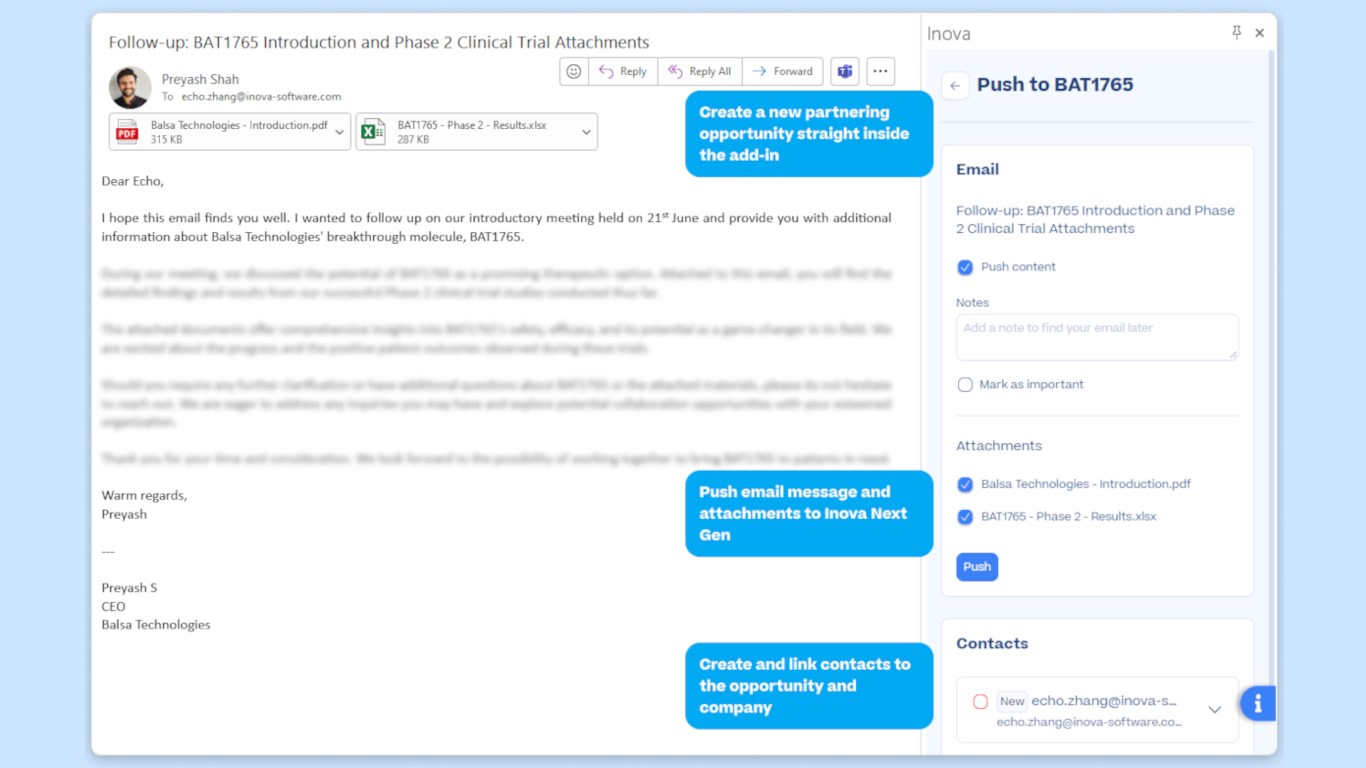Screen dimensions: 1366x768
Task: Click the Inova pane title
Action: [949, 34]
